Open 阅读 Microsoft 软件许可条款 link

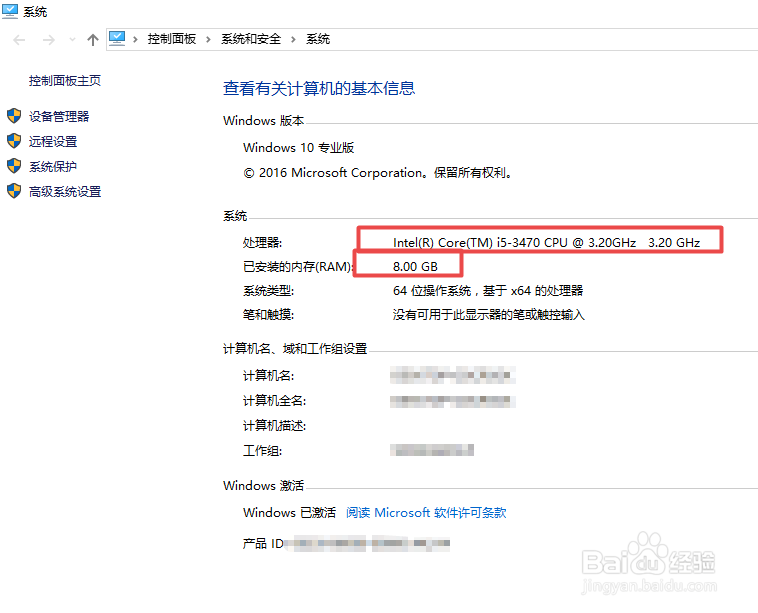pos(426,512)
